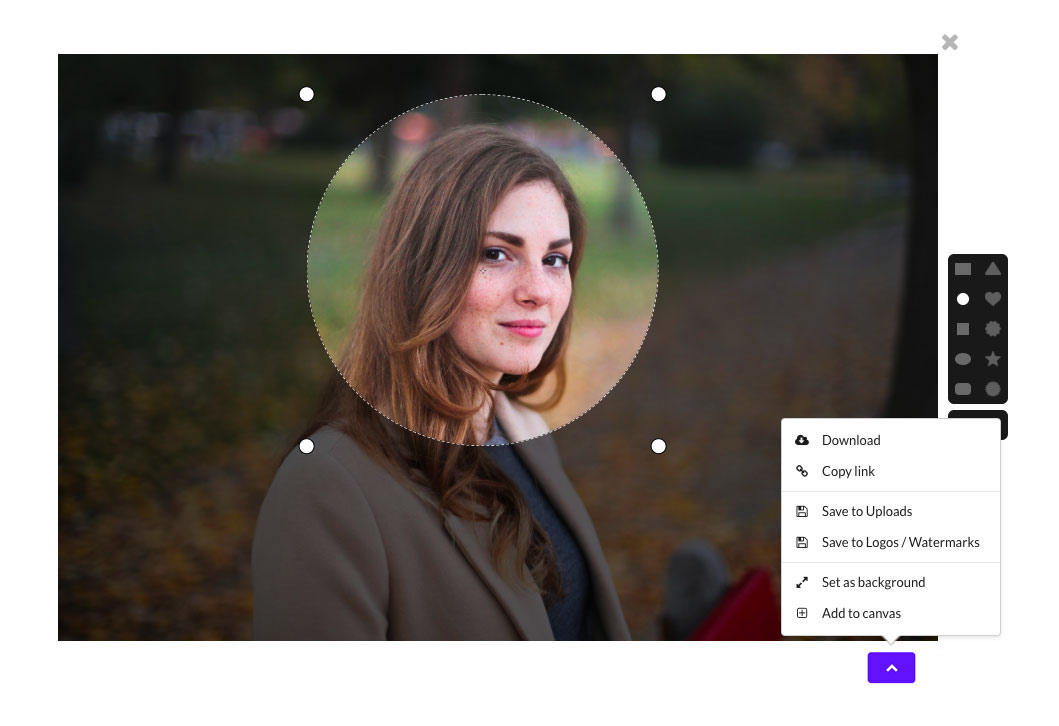
Task: Select the star crop shape
Action: pyautogui.click(x=993, y=359)
